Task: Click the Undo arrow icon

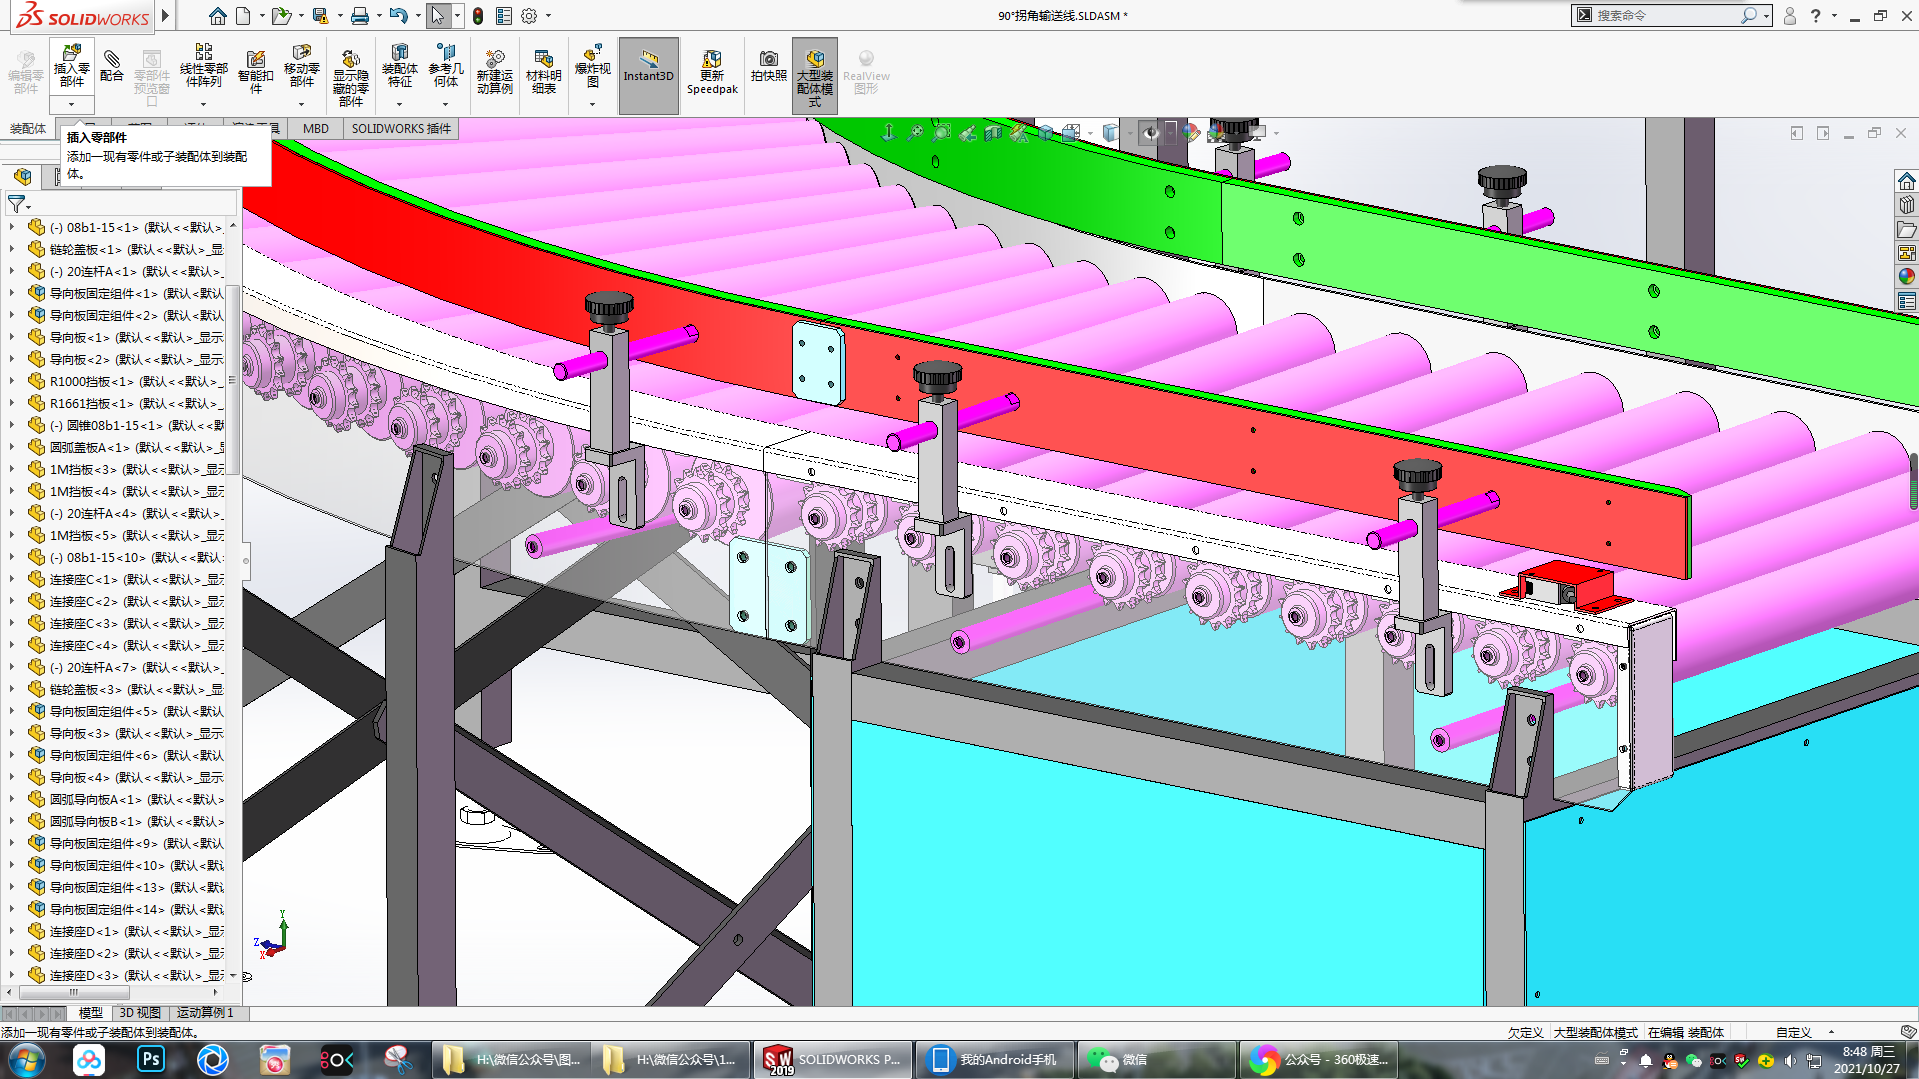Action: (398, 16)
